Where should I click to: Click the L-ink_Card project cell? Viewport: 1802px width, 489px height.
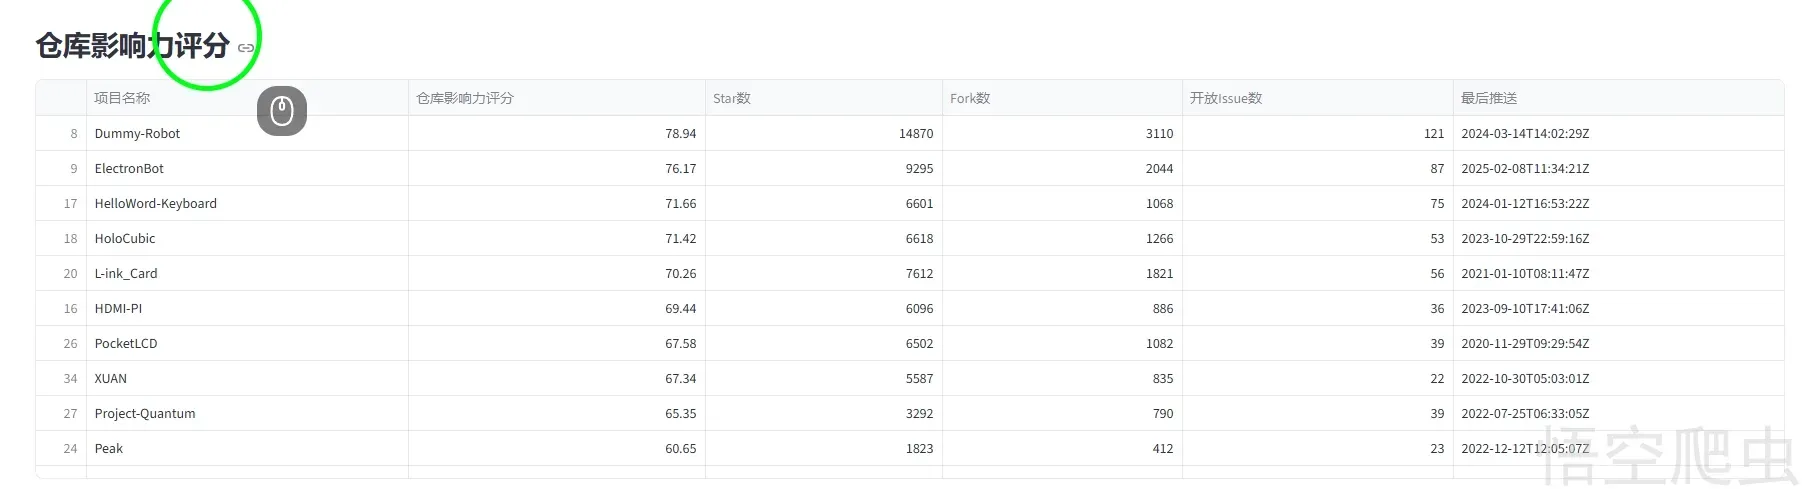click(x=126, y=273)
